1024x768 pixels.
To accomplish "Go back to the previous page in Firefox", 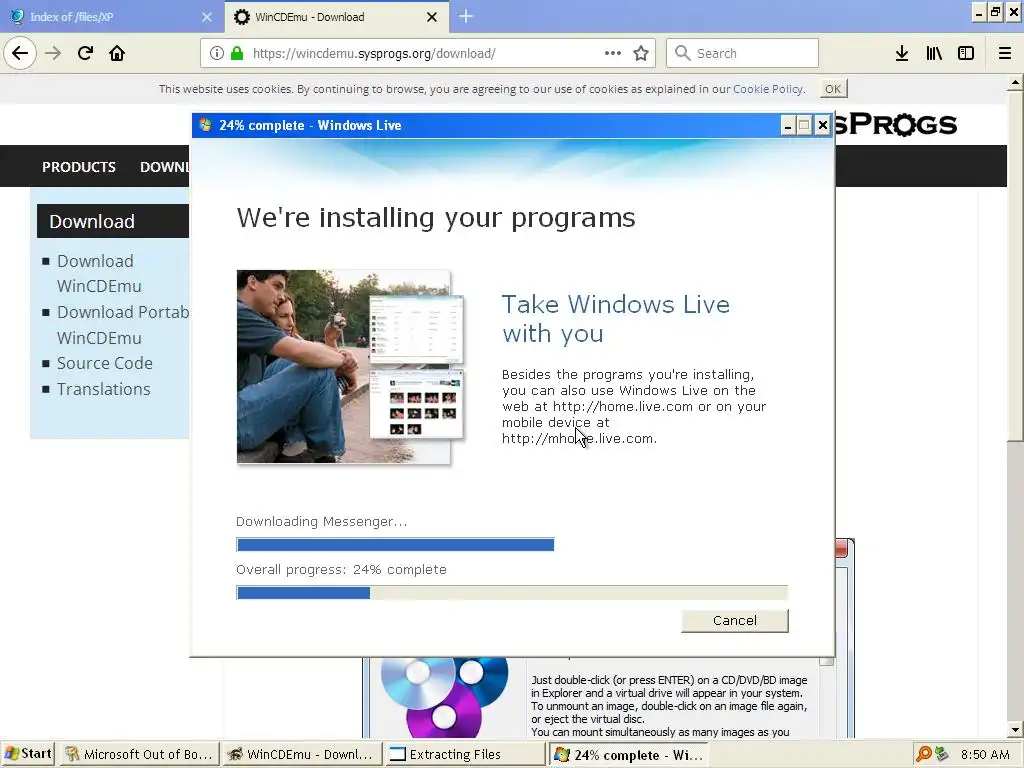I will pos(20,53).
